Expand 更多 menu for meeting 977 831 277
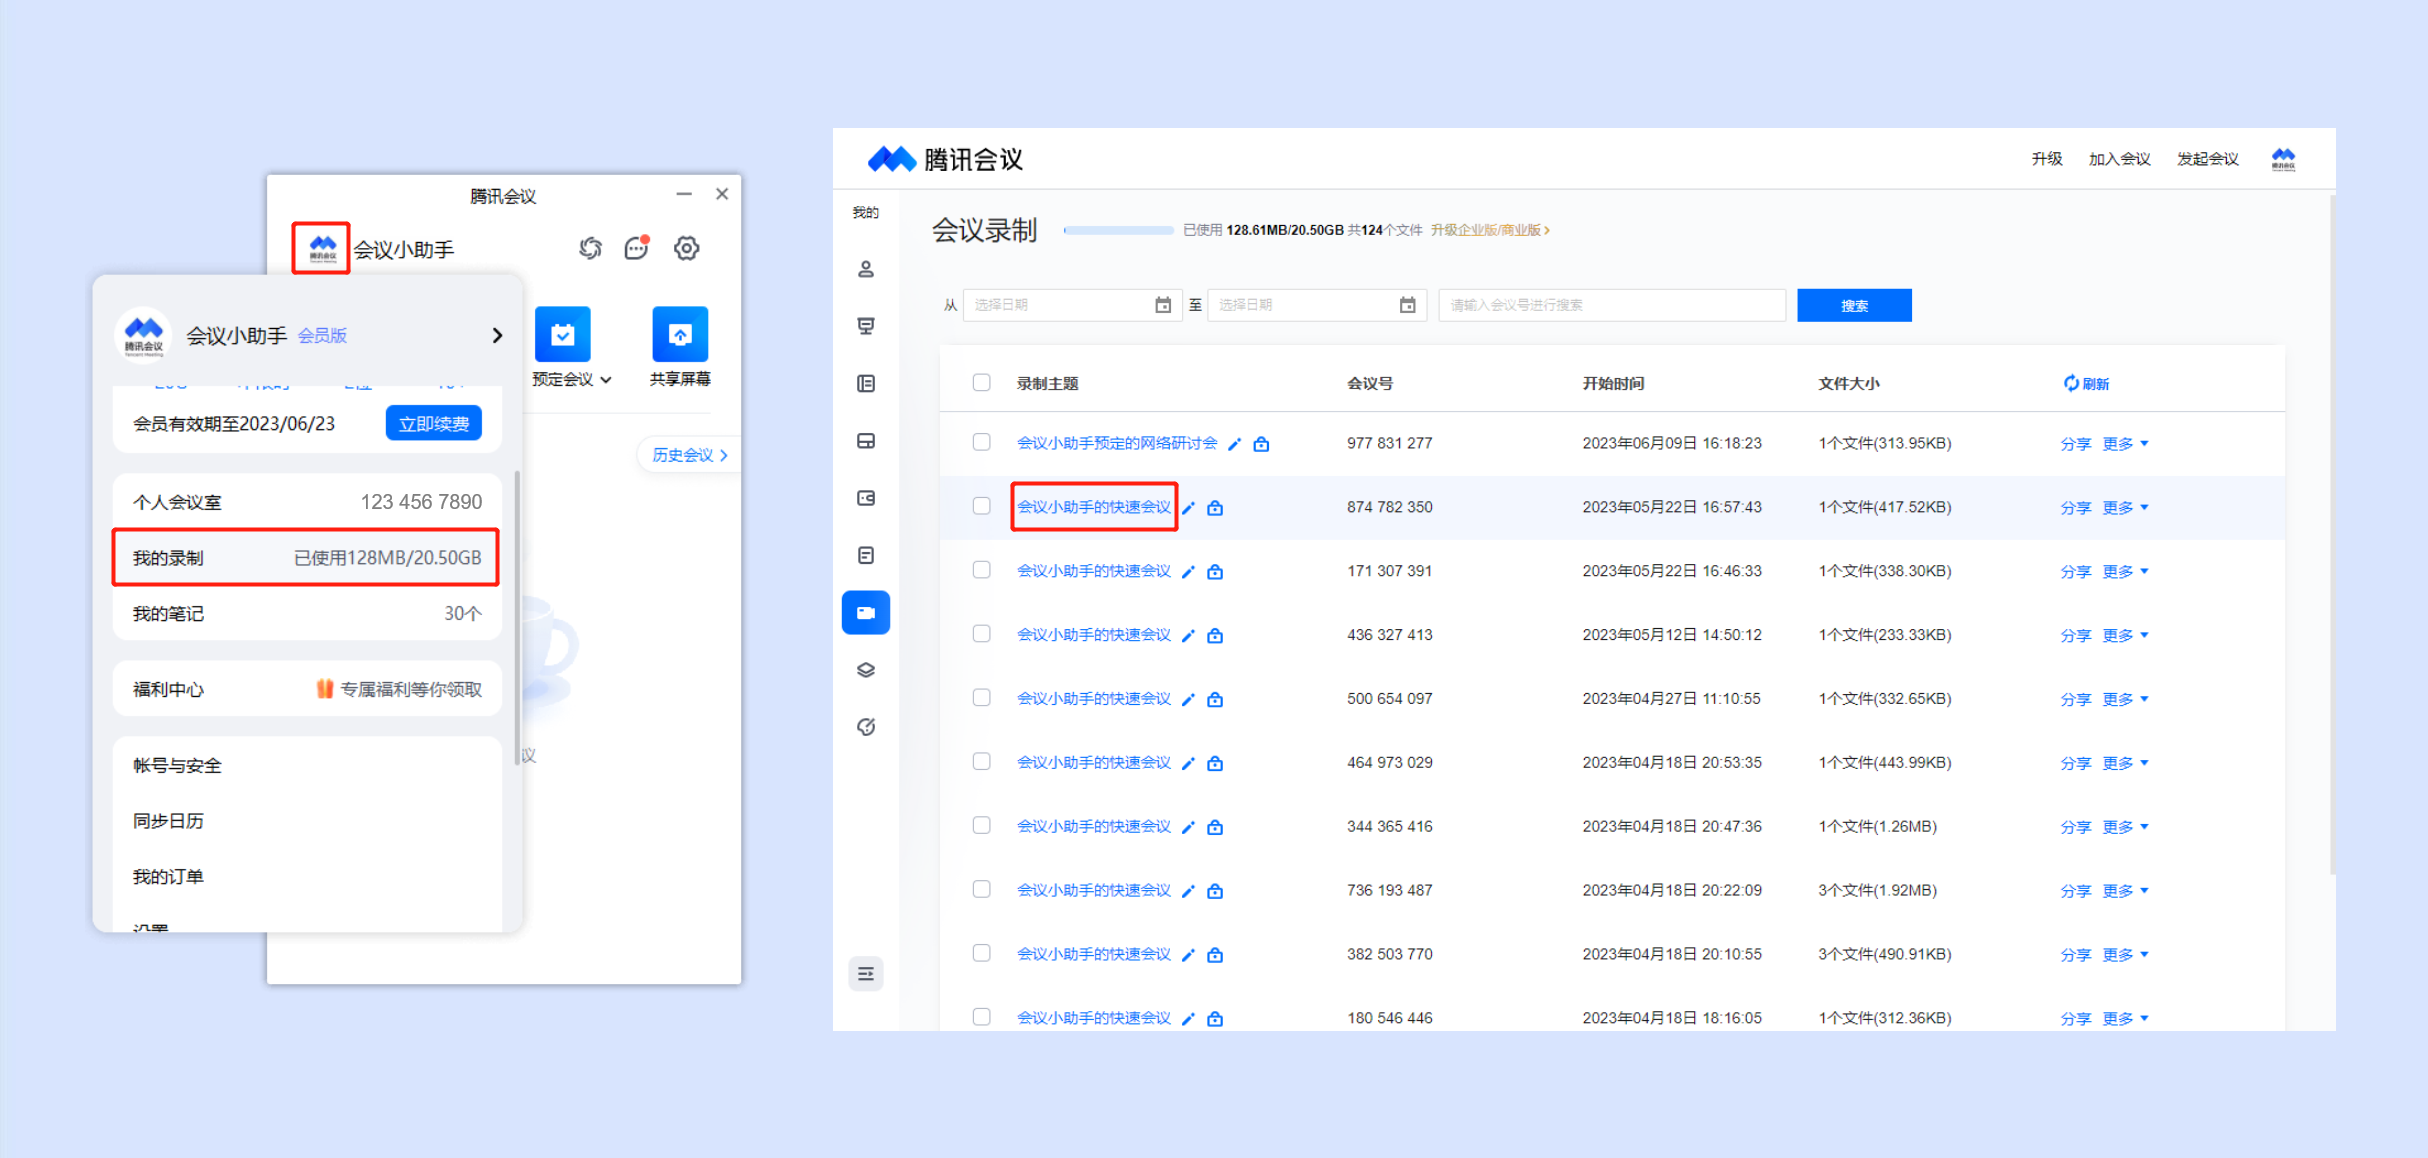The image size is (2428, 1158). coord(2125,444)
